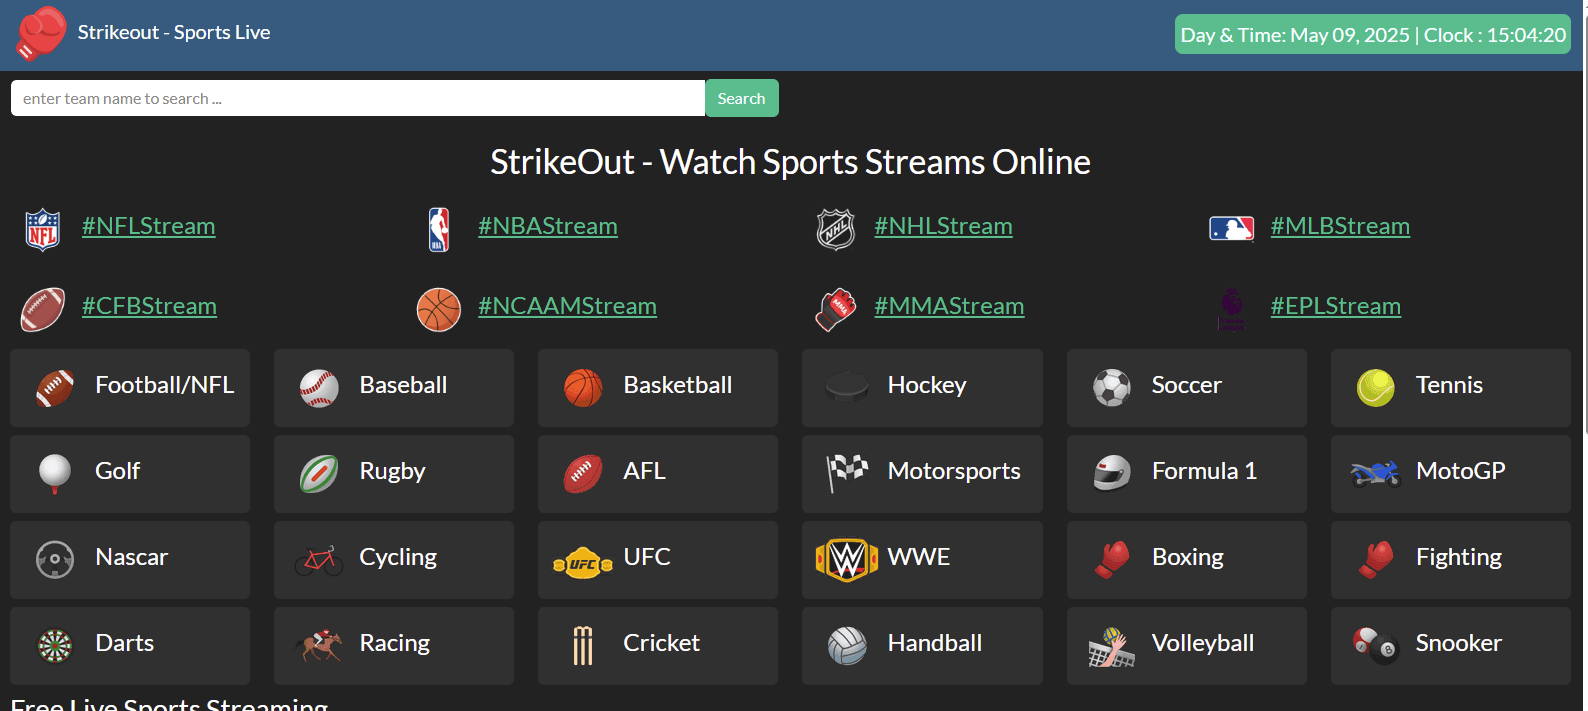1588x711 pixels.
Task: Open the AFL category label
Action: (x=645, y=471)
